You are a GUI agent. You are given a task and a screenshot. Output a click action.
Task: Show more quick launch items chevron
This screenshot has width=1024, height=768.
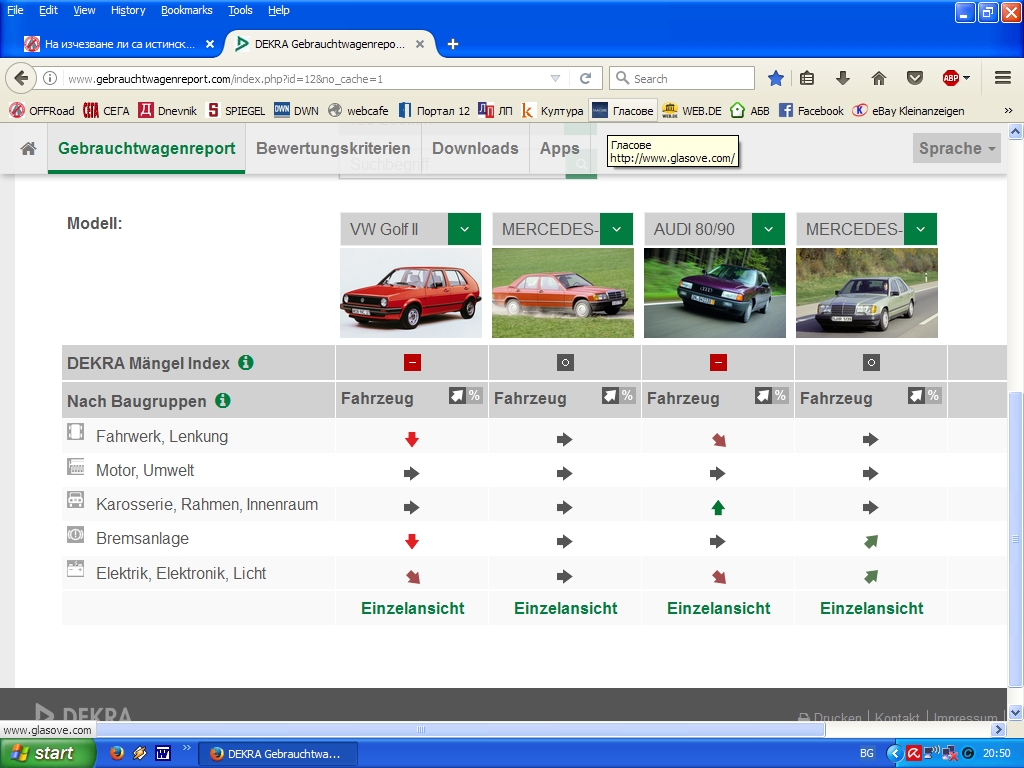pyautogui.click(x=186, y=748)
